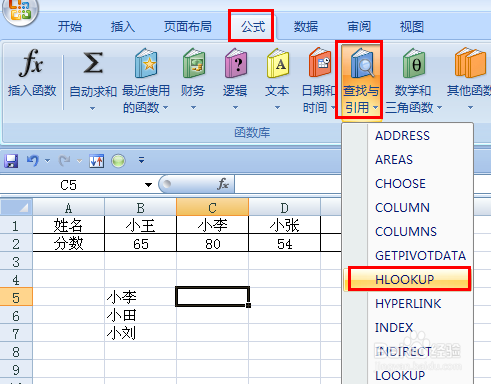The image size is (491, 384).
Task: Expand the 其他函数 dropdown arrow
Action: [x=470, y=108]
